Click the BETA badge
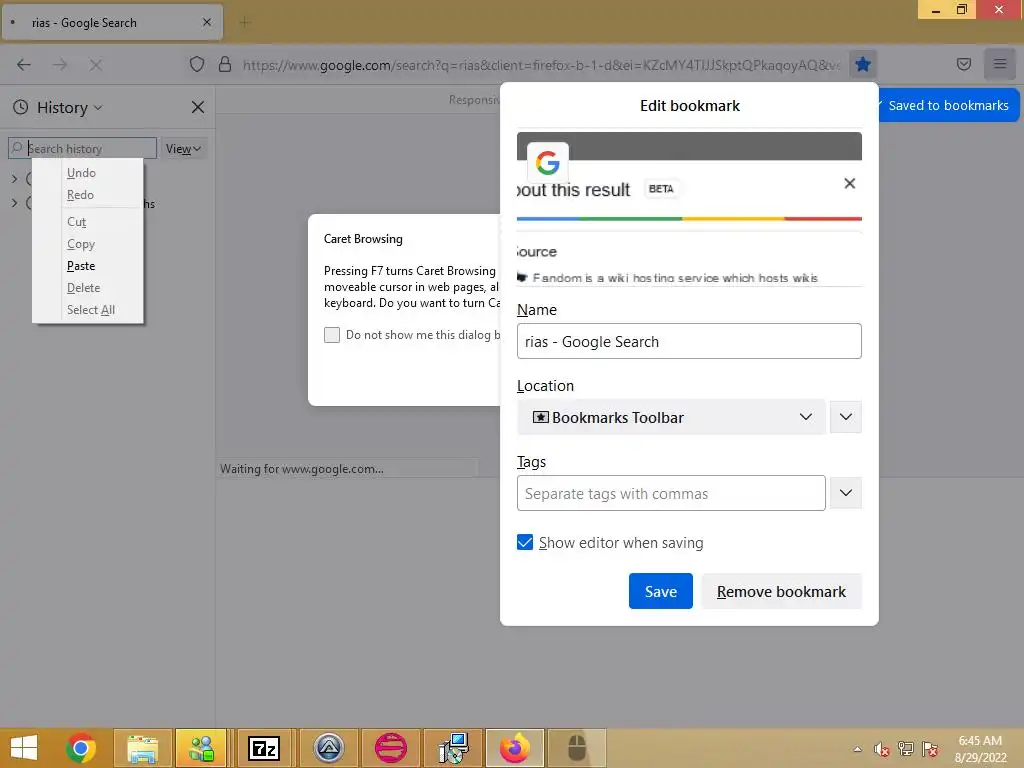1024x768 pixels. pos(661,189)
